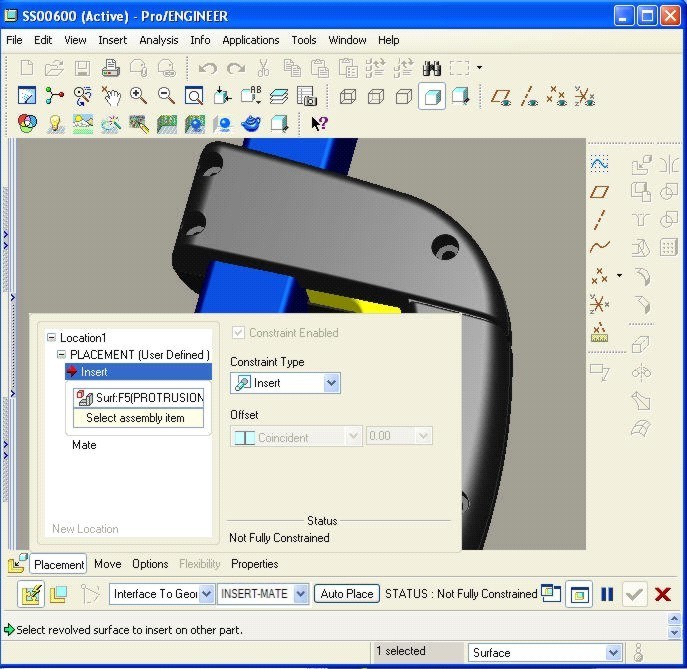Collapse the PLACEMENT (User Defined) node
Viewport: 687px width, 669px height.
[x=62, y=354]
